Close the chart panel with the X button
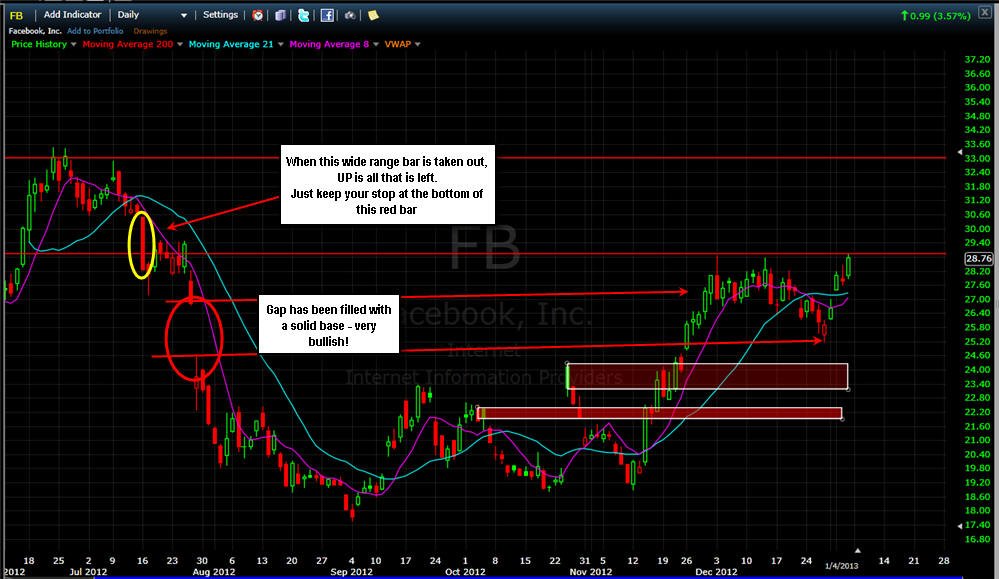 [984, 12]
